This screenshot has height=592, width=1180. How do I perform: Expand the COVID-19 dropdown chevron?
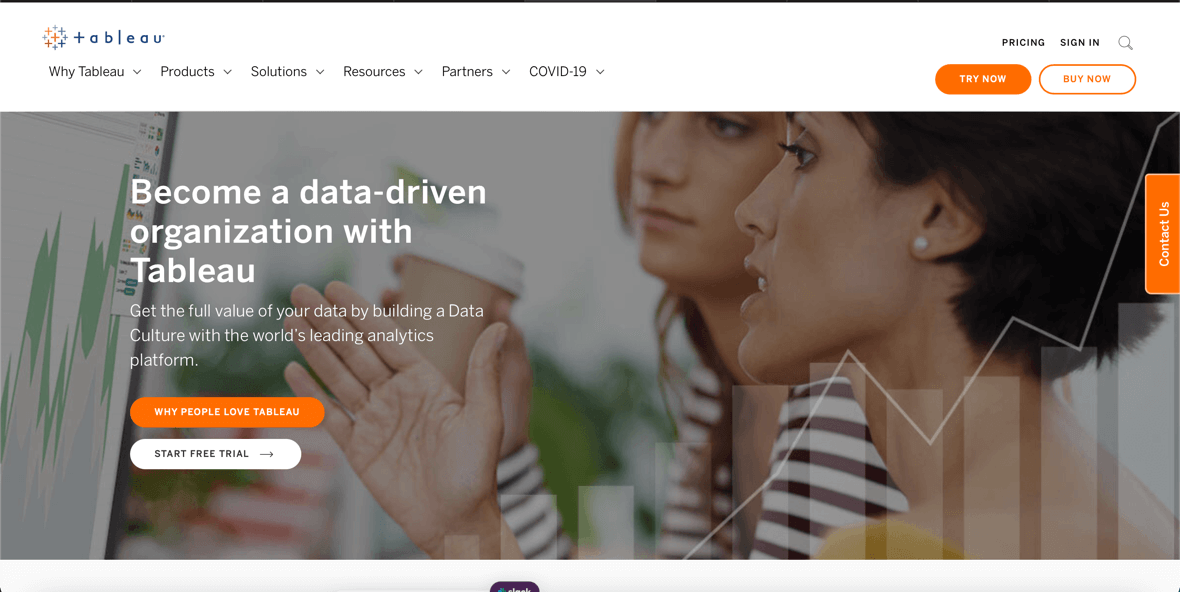click(x=600, y=72)
